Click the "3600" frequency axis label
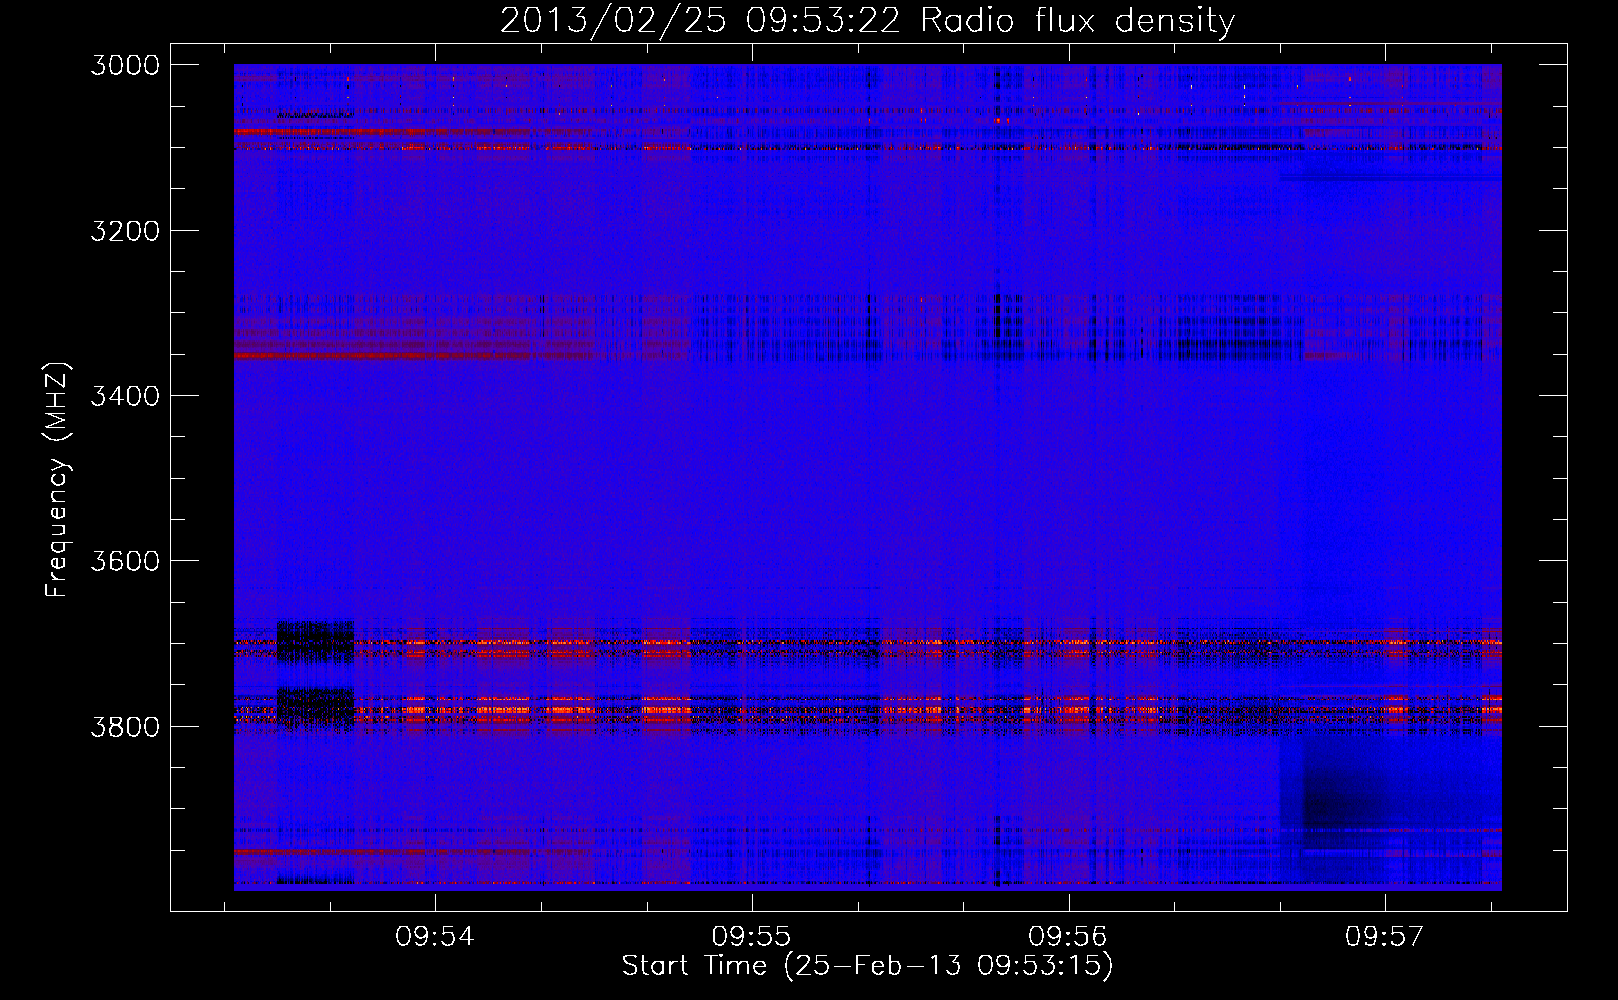The image size is (1618, 1000). pos(125,561)
